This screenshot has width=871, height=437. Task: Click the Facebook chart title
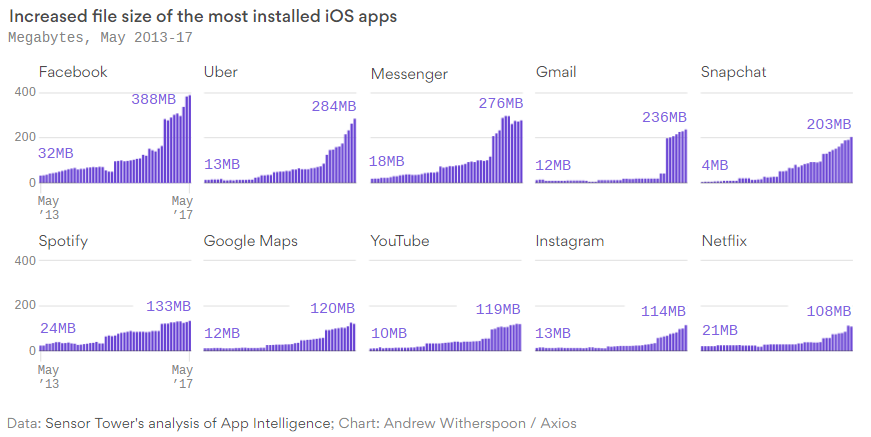click(x=73, y=72)
